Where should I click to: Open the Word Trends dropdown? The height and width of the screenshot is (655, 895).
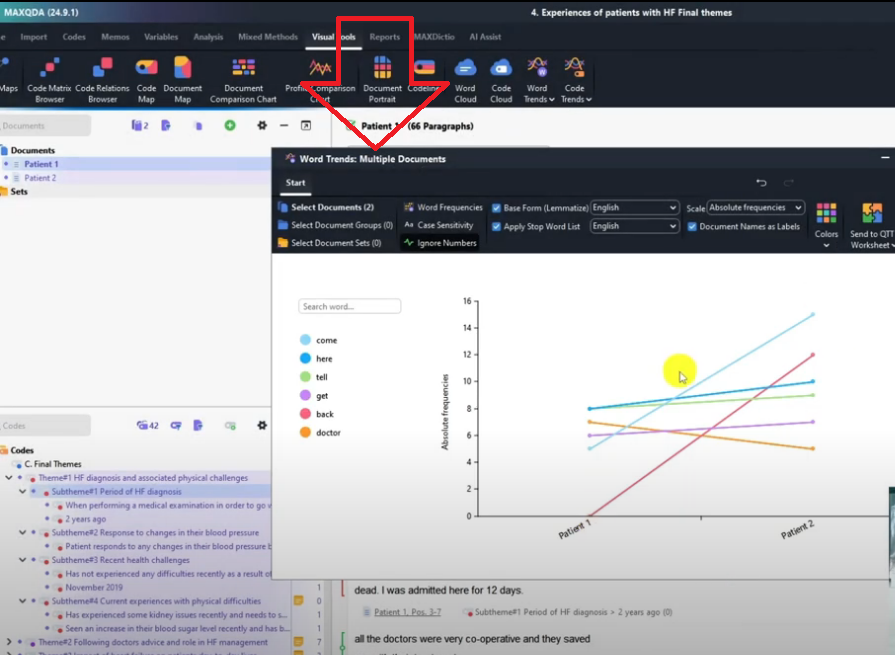[x=538, y=80]
